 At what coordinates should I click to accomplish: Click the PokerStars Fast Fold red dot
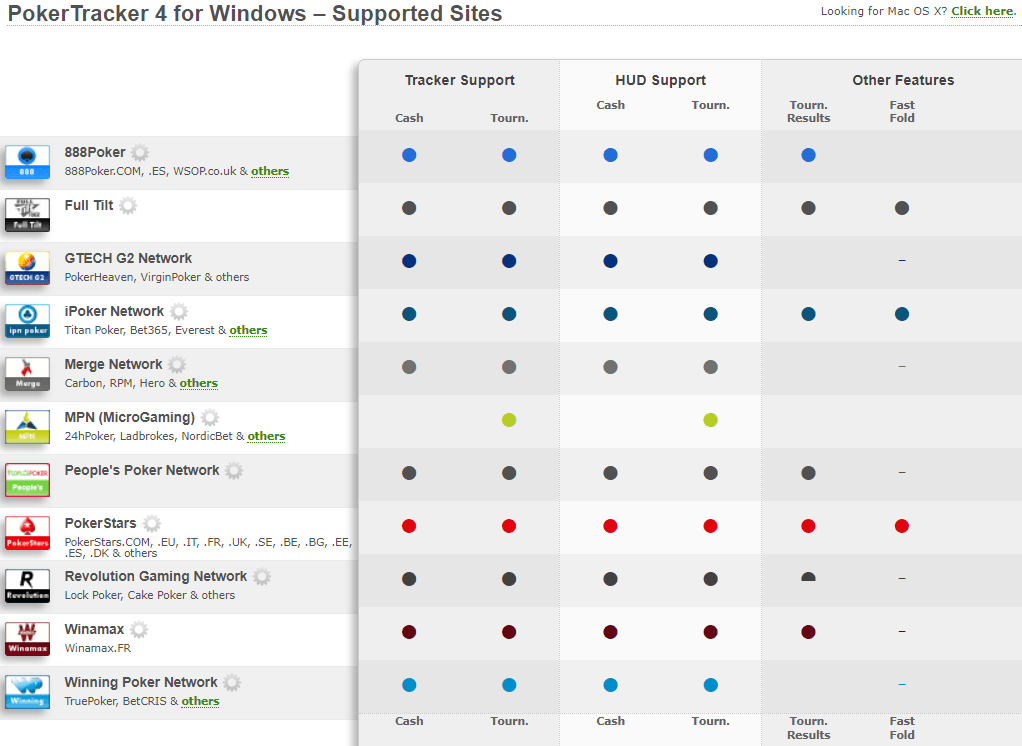pos(902,526)
